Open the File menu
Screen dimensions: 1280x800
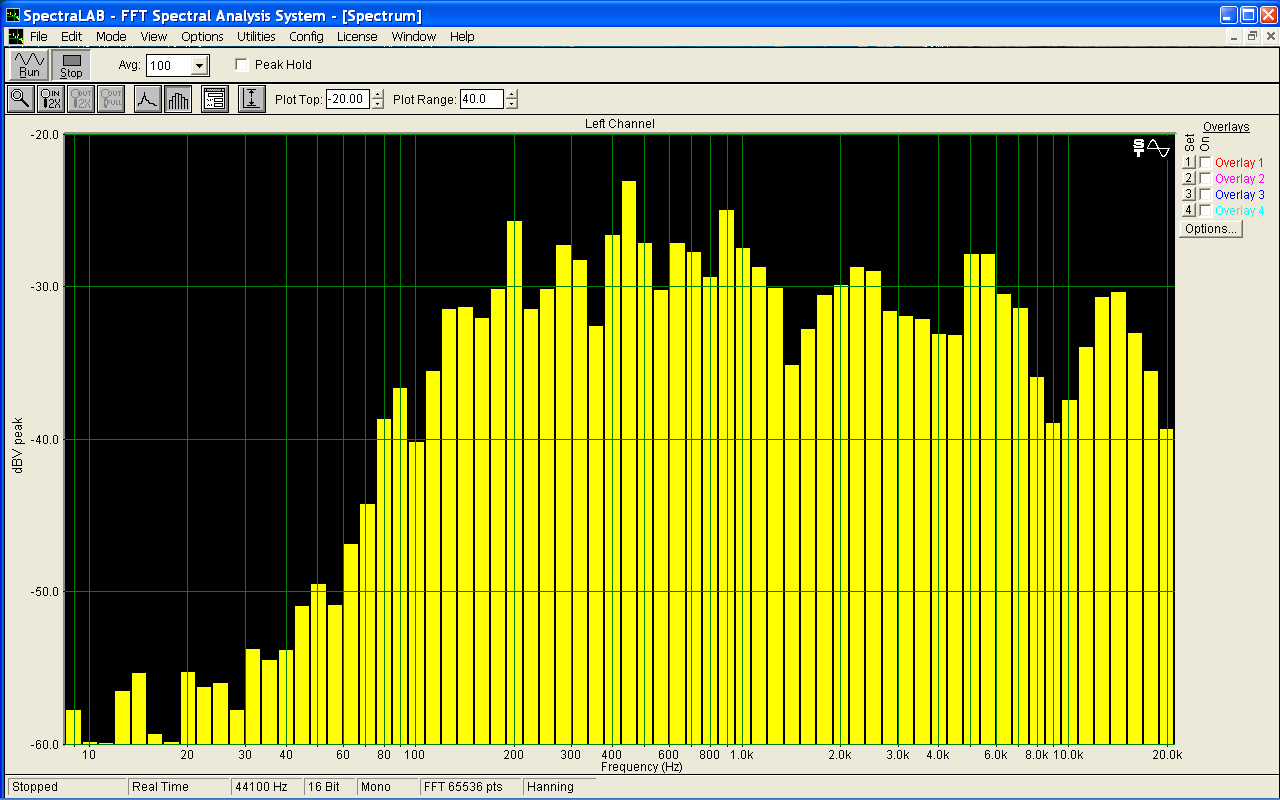click(38, 36)
